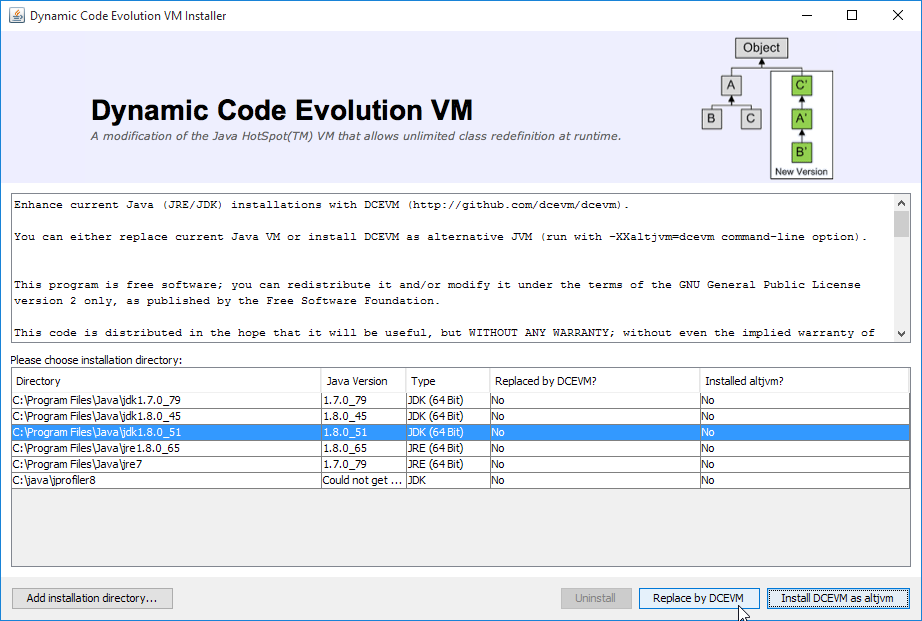Click the Java Version column header
The height and width of the screenshot is (621, 922).
pos(362,381)
